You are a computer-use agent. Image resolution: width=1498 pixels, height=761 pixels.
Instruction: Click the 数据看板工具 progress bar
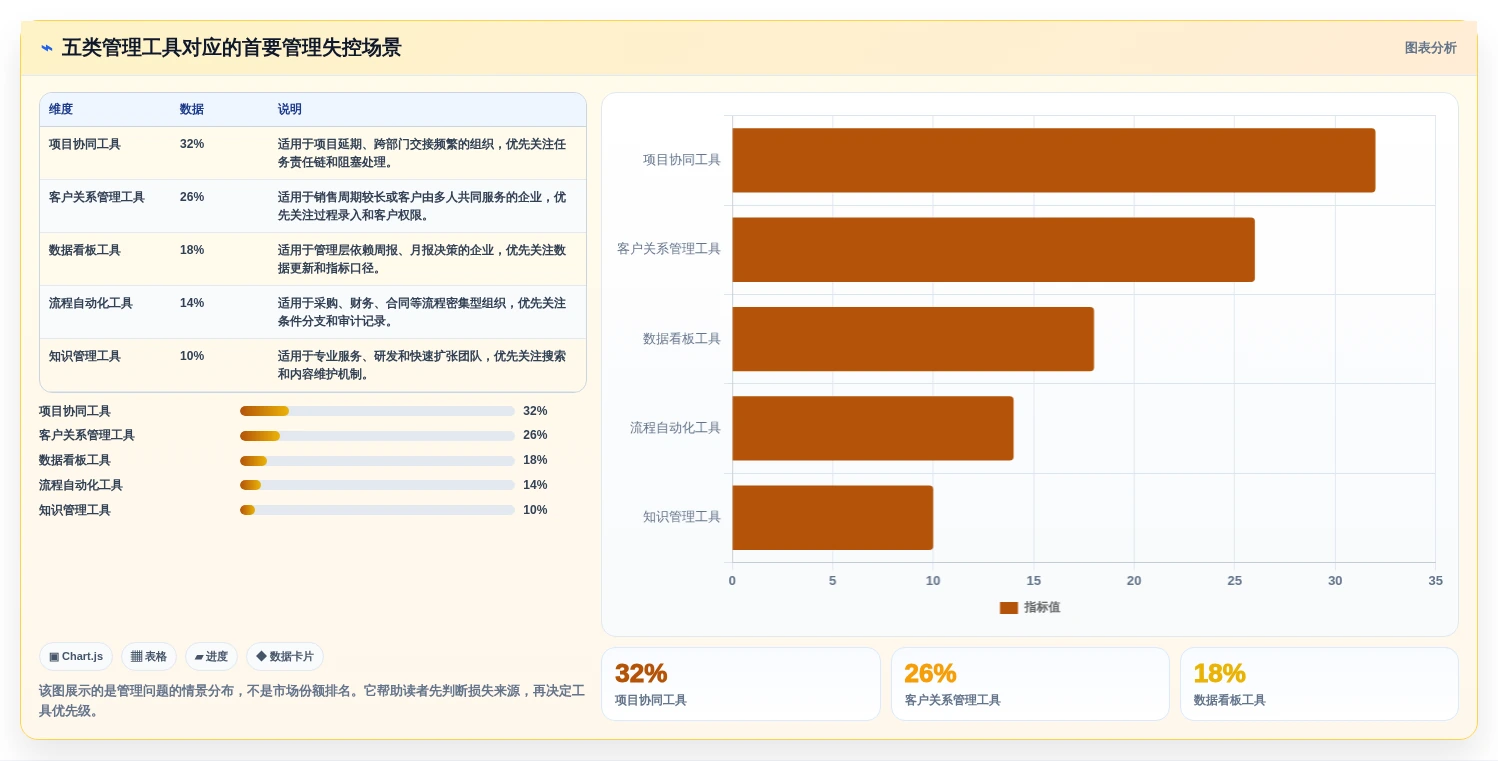point(377,461)
